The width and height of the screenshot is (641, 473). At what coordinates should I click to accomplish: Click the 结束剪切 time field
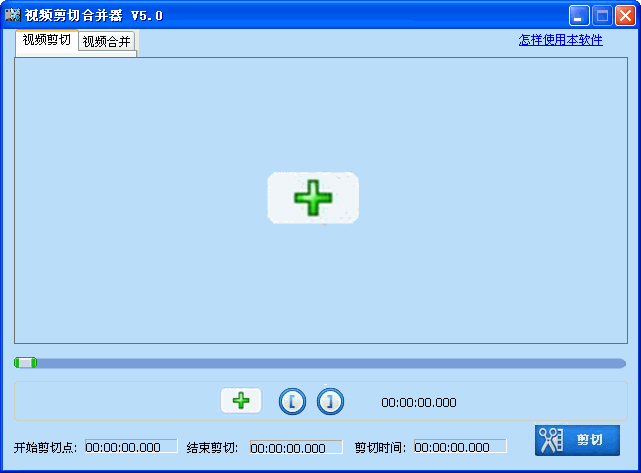296,447
